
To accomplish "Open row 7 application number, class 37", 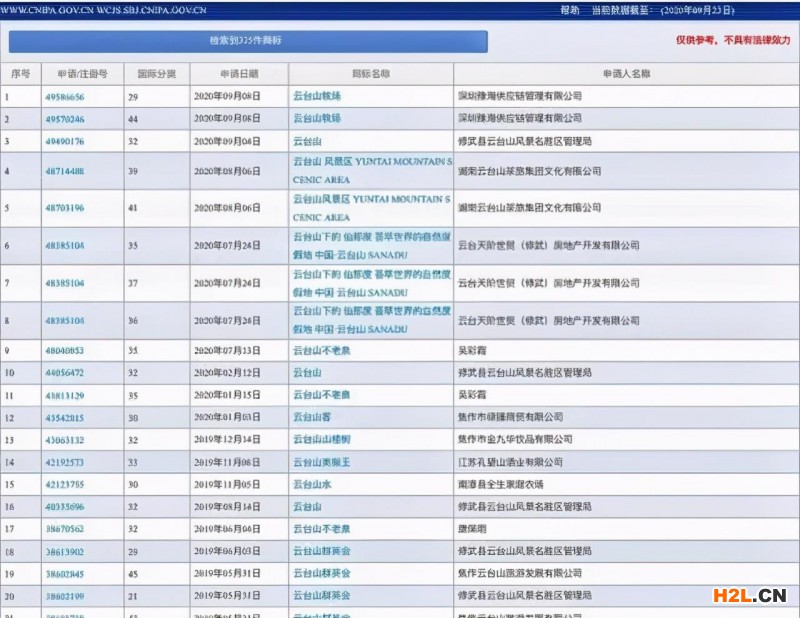I will pos(65,283).
